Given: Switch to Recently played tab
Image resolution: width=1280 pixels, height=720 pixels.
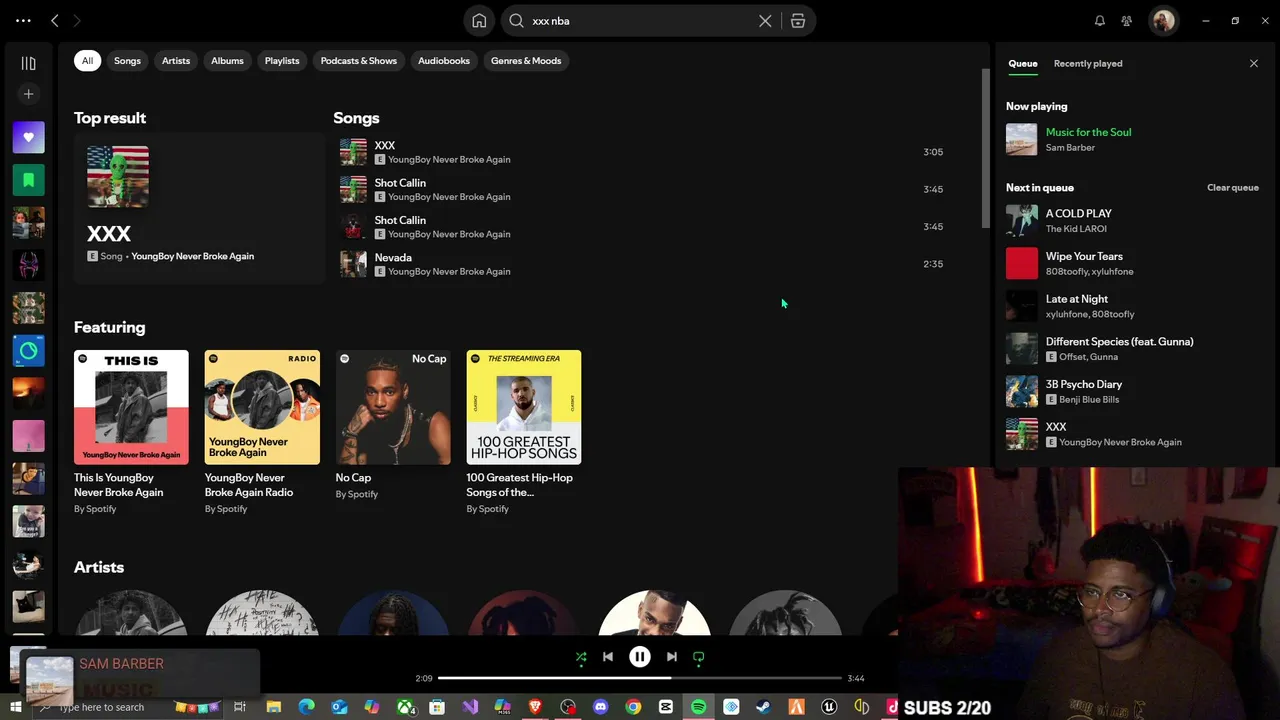Looking at the screenshot, I should pyautogui.click(x=1088, y=63).
